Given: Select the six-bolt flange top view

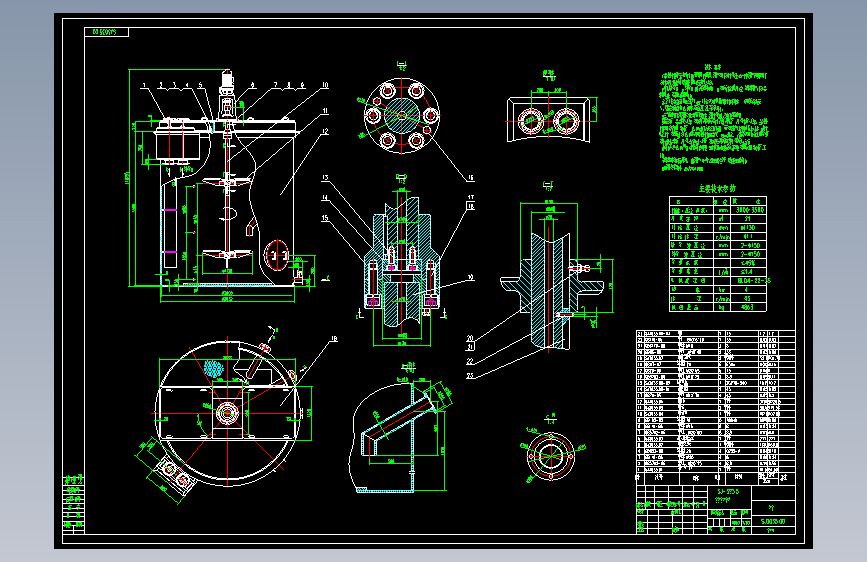Looking at the screenshot, I should pyautogui.click(x=402, y=116).
